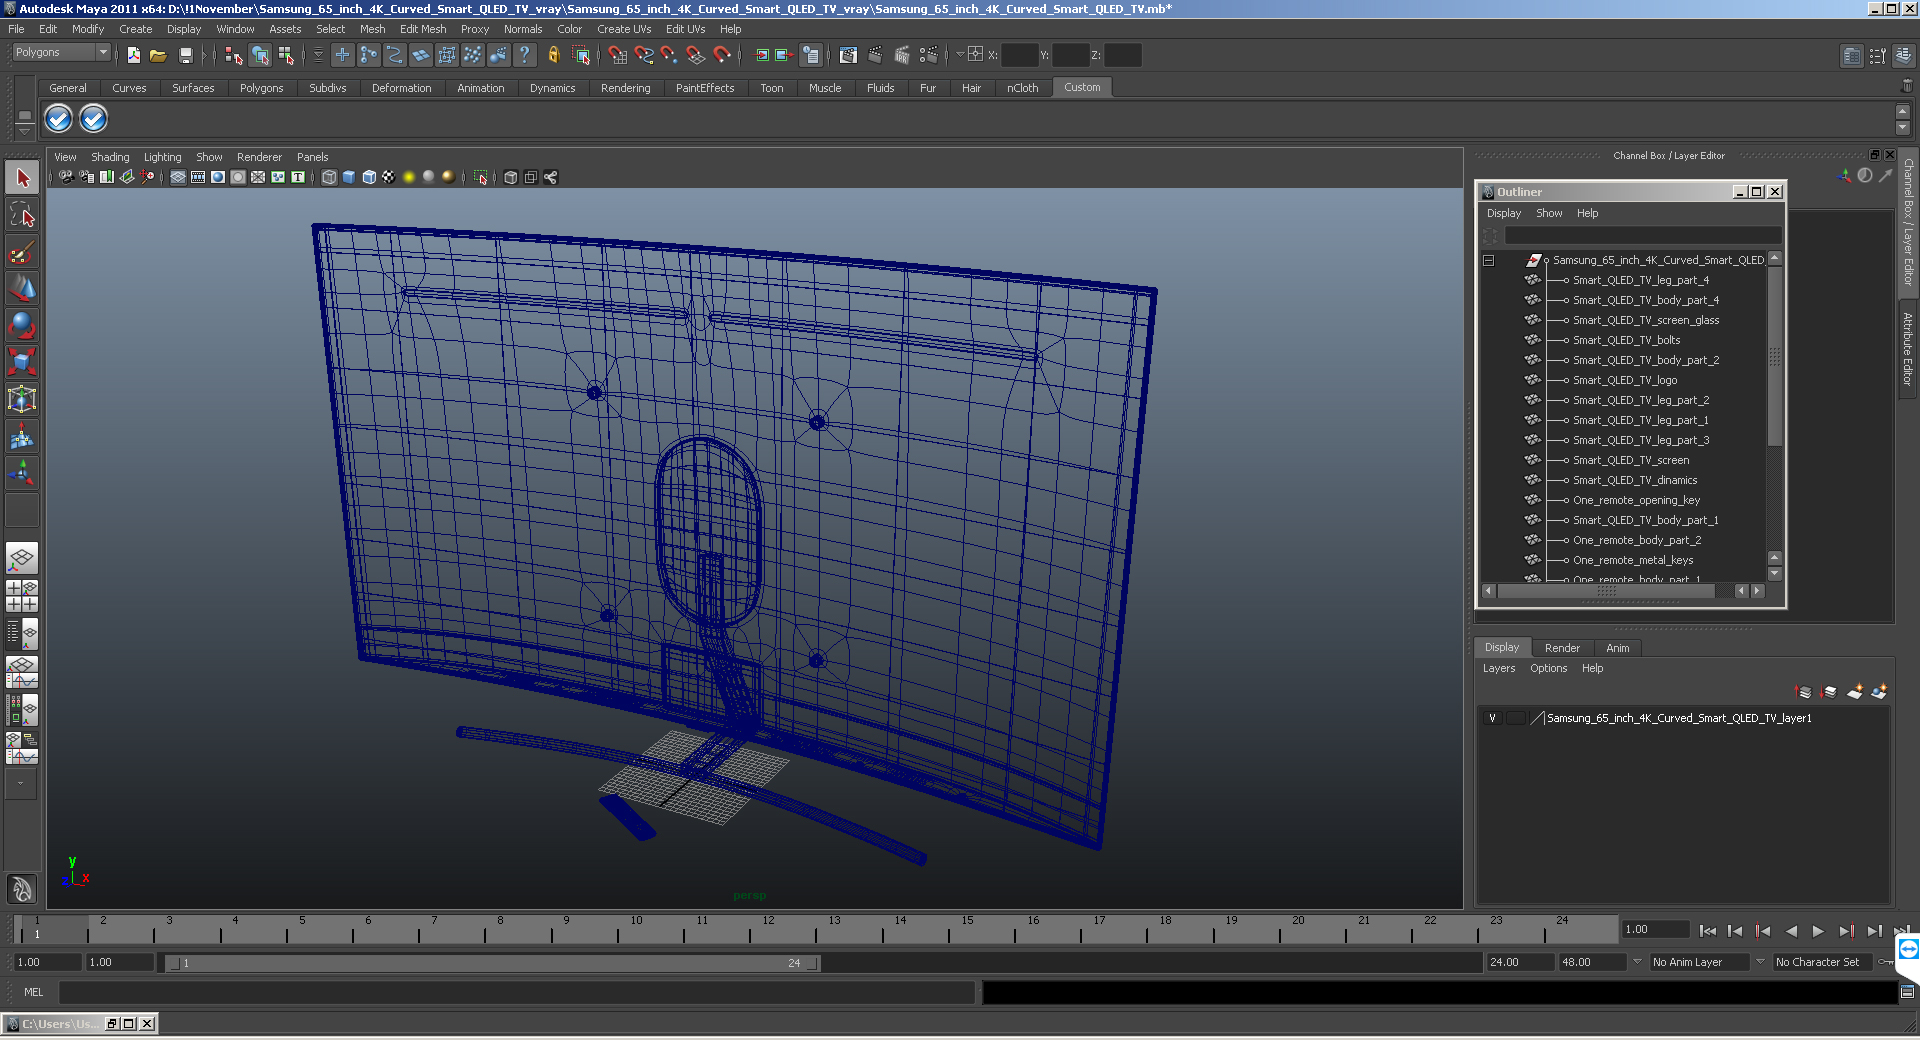Activate the Move tool in toolbox
This screenshot has height=1040, width=1920.
[x=22, y=289]
